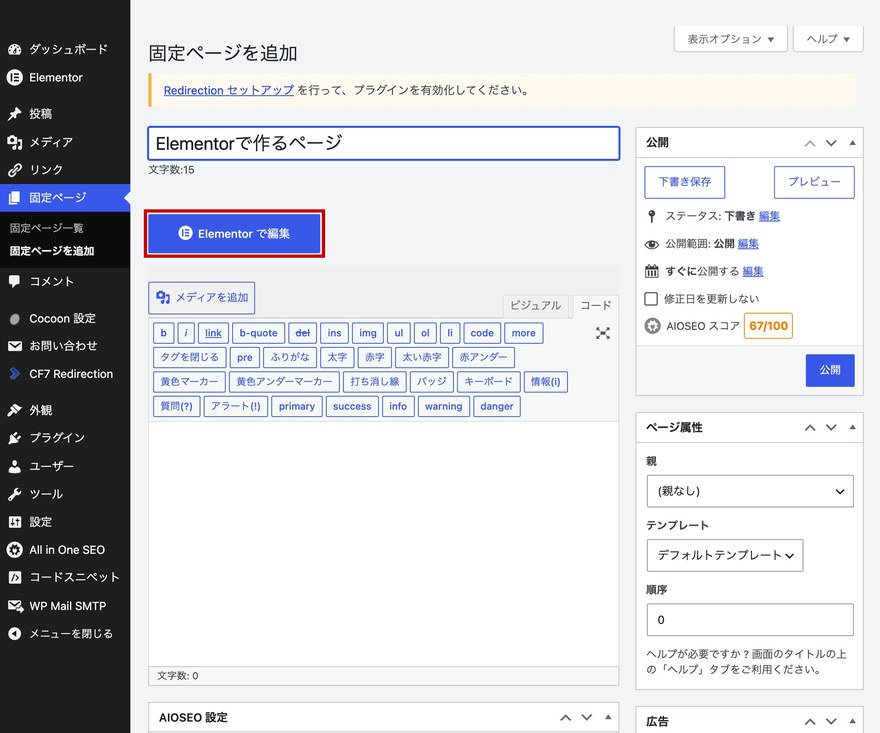The image size is (880, 733).
Task: Expand the Screen Options dropdown
Action: [x=731, y=39]
